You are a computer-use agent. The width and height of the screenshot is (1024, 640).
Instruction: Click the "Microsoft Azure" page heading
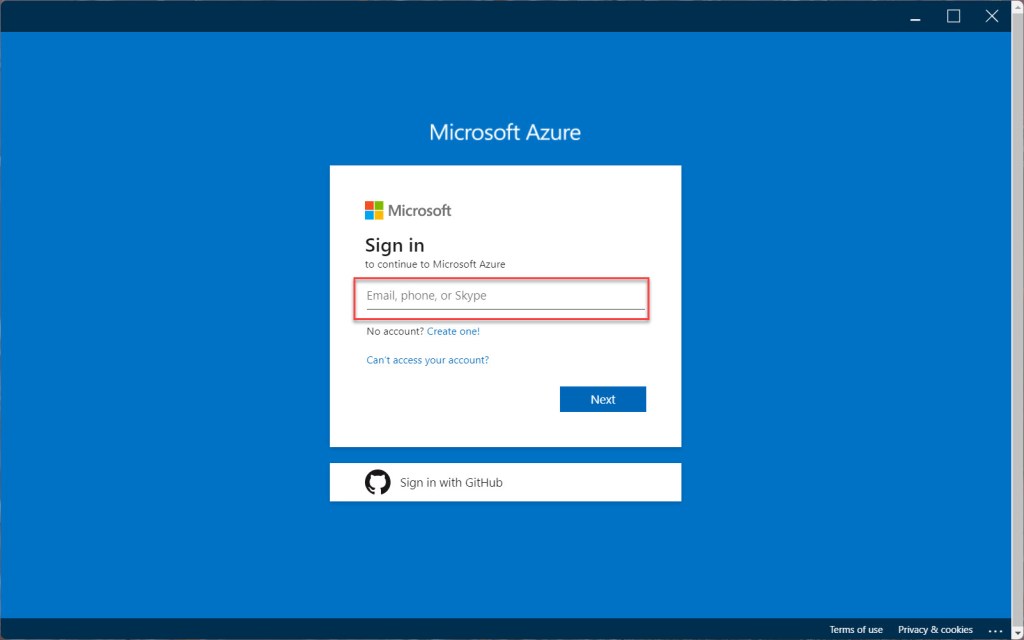pos(505,132)
